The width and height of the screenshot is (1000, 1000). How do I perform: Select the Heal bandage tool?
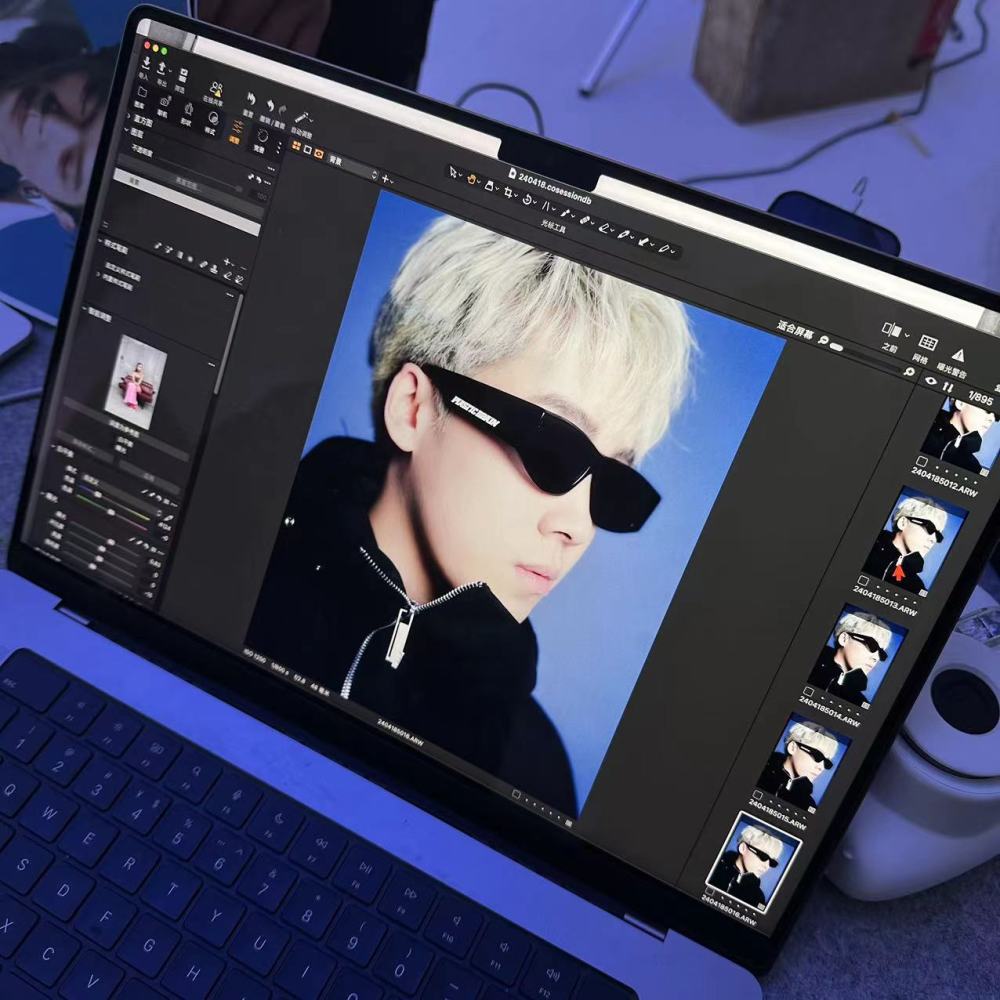584,220
